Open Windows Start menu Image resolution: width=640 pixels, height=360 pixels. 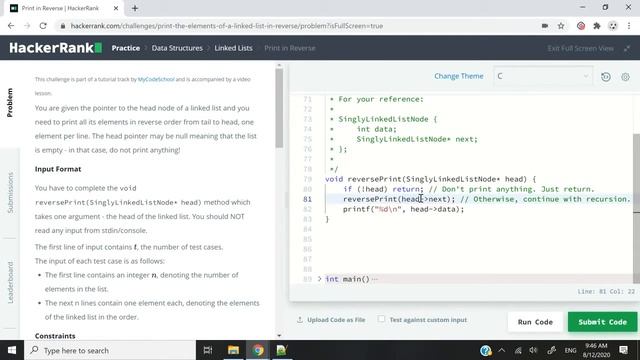(12, 350)
